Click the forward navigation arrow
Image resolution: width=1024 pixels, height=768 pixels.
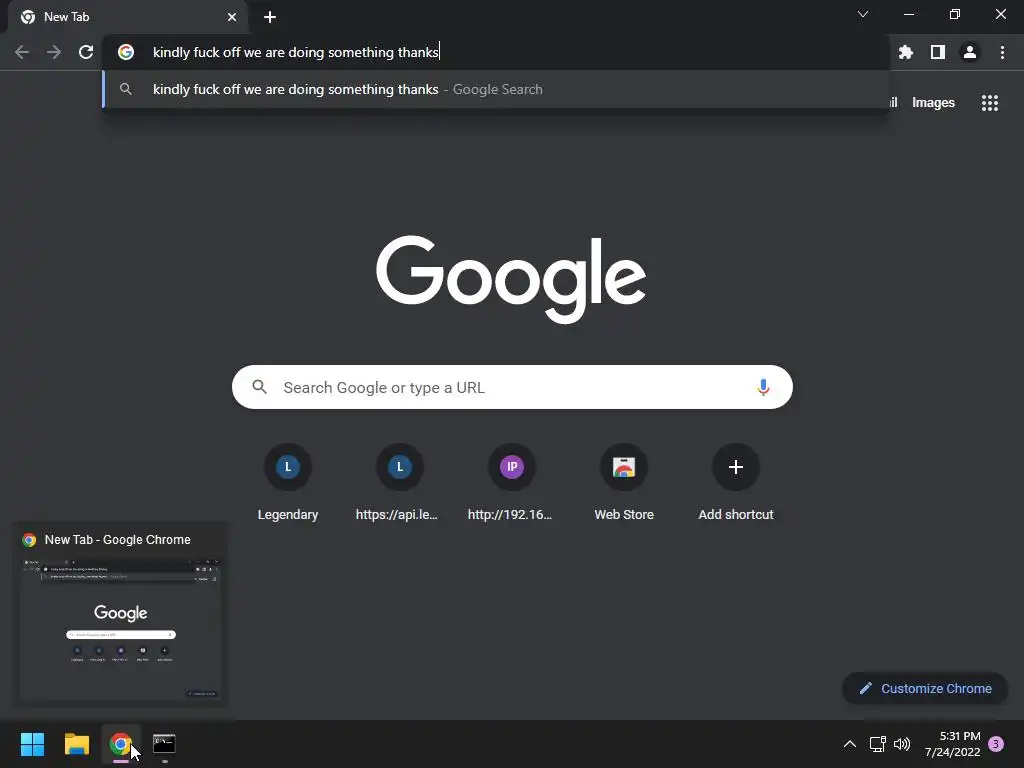54,52
